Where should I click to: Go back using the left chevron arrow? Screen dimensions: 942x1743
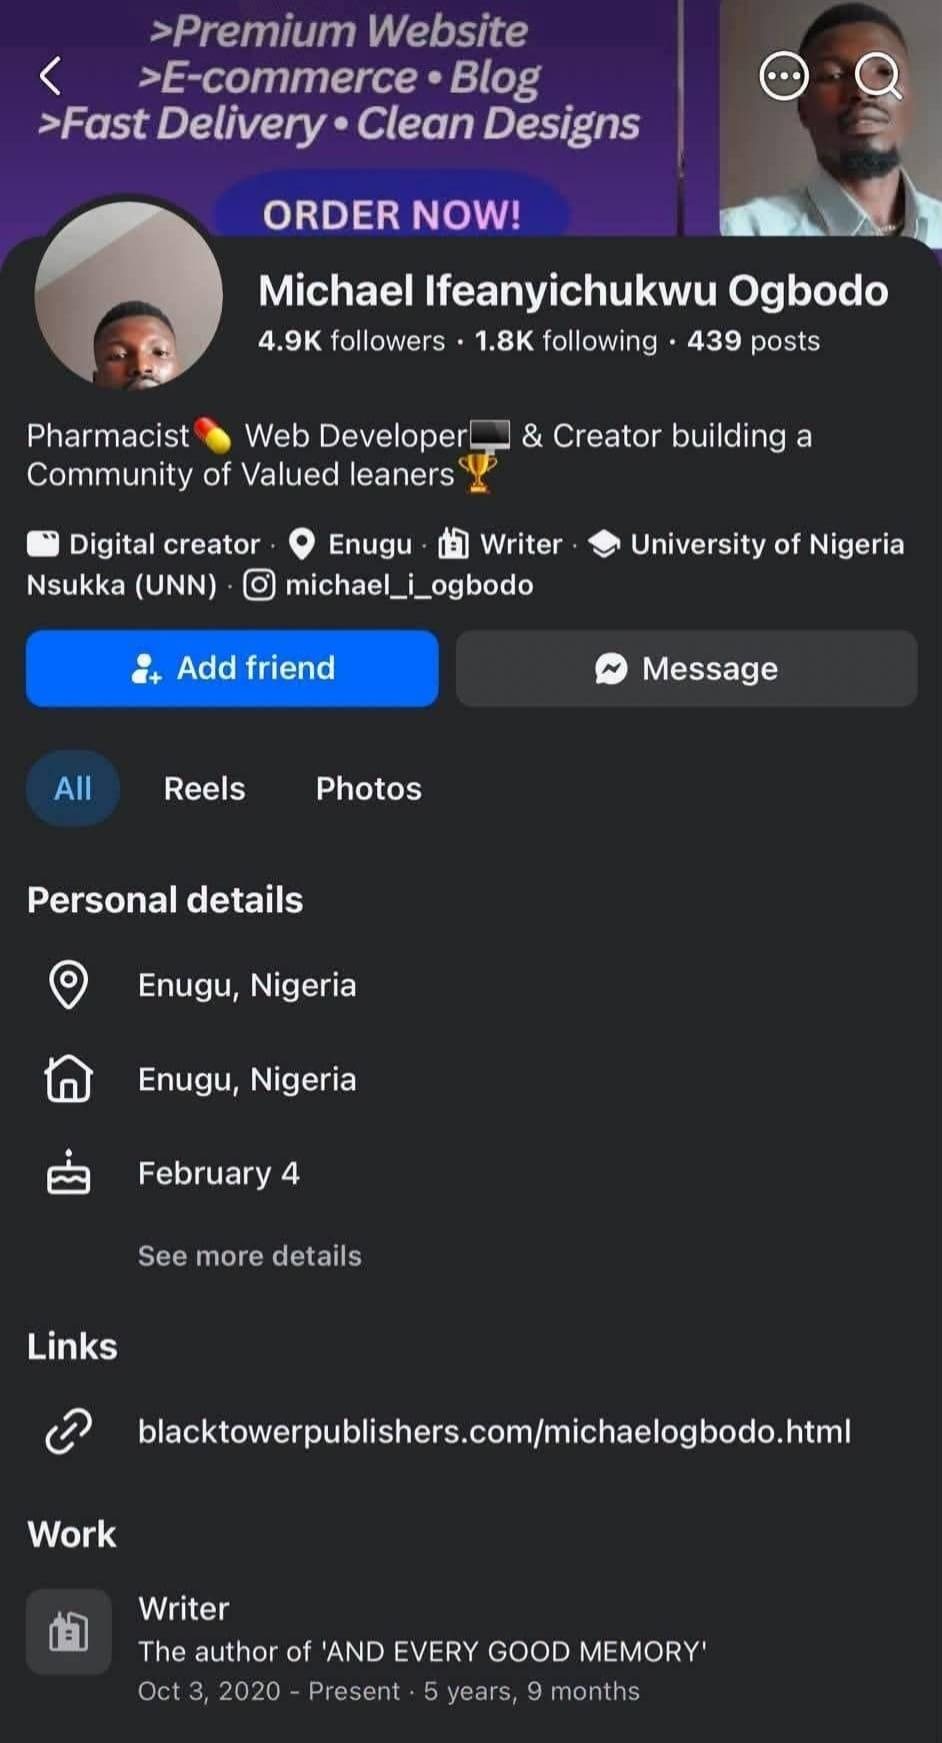50,76
